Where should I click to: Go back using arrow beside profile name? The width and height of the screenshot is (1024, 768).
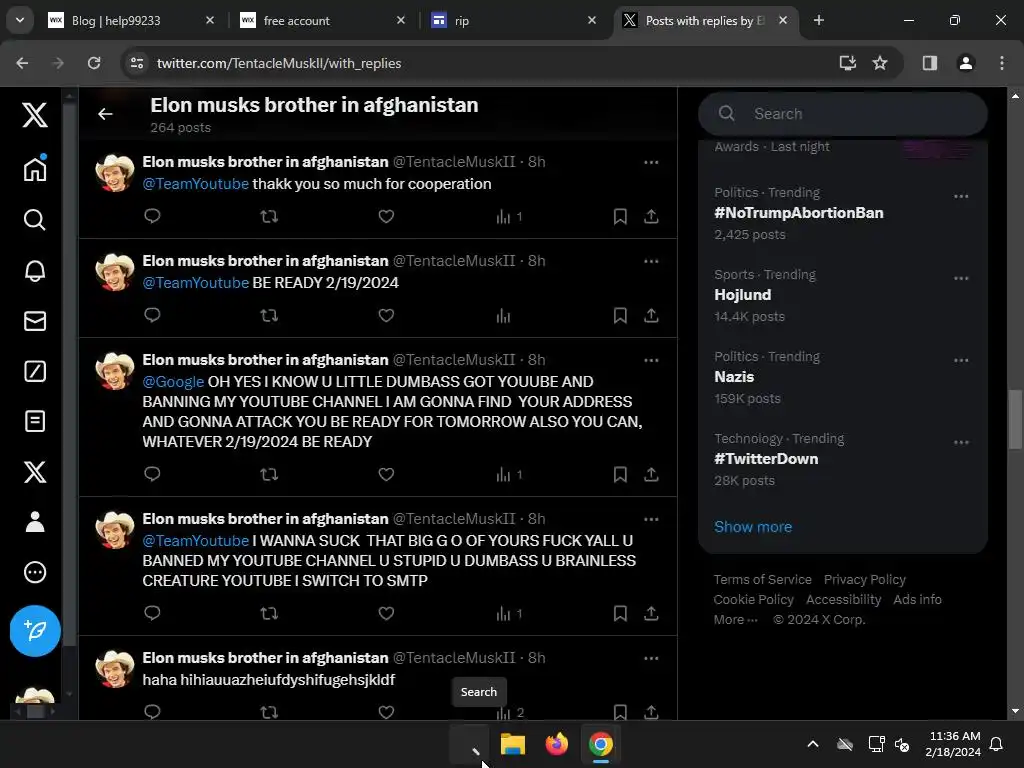105,114
